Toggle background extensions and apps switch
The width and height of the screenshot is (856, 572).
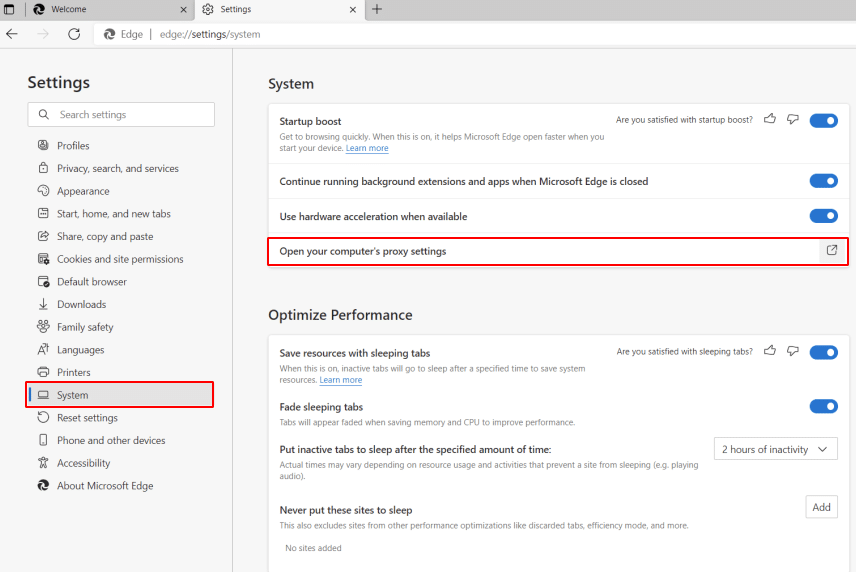pyautogui.click(x=823, y=181)
